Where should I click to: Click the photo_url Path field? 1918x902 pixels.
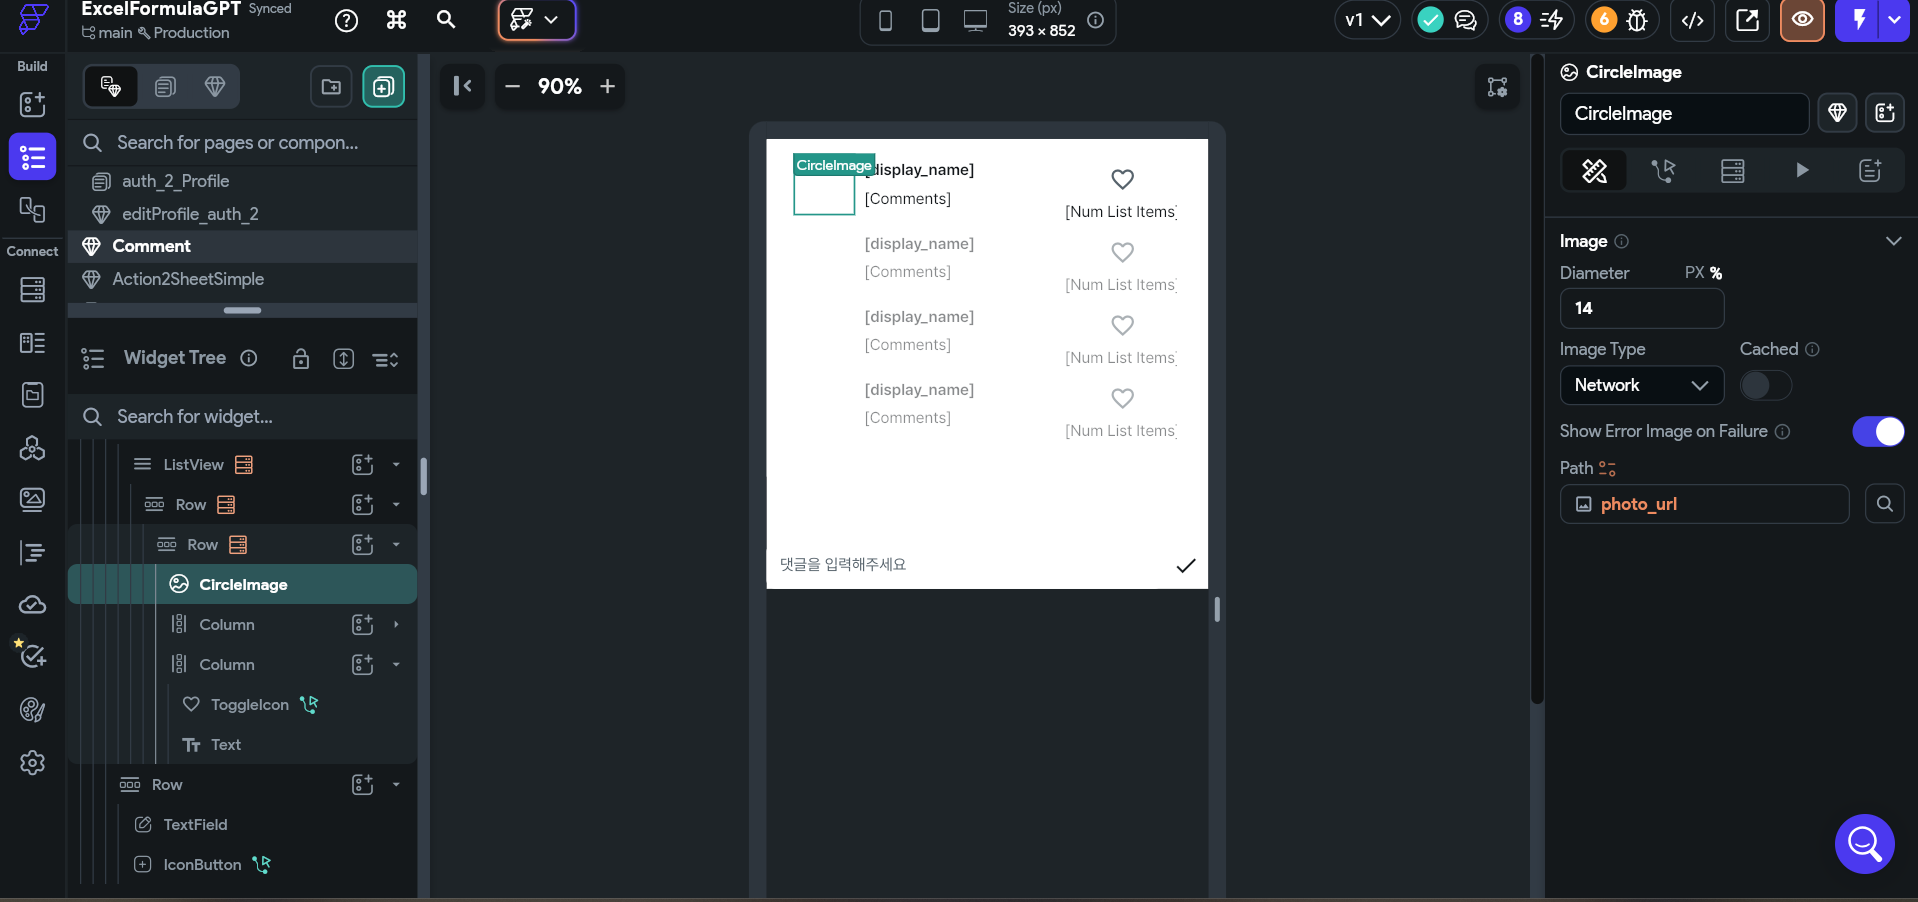(x=1704, y=504)
